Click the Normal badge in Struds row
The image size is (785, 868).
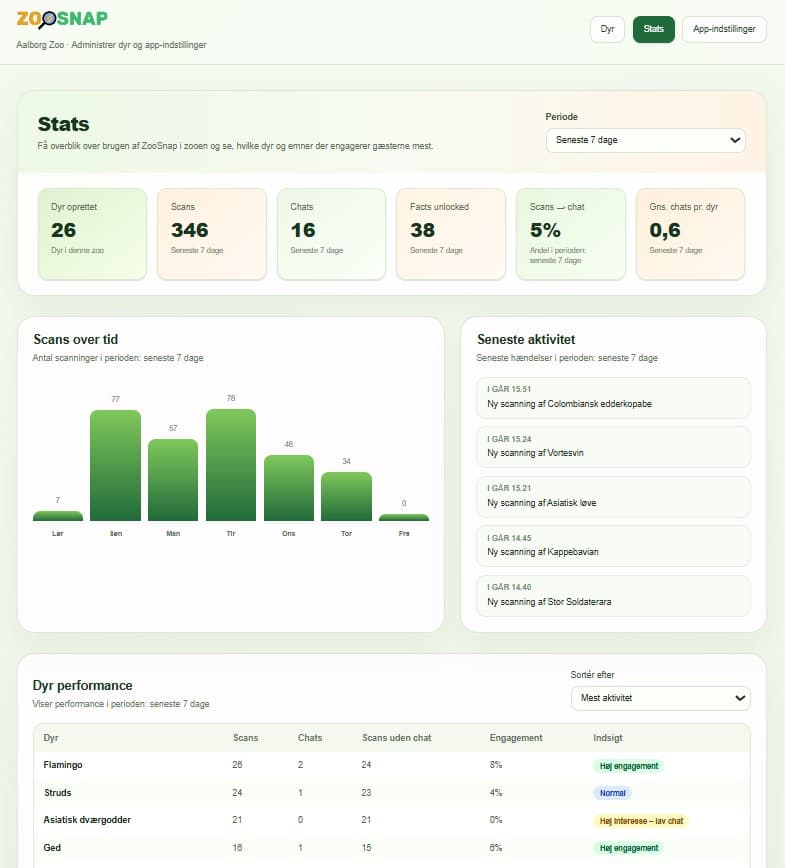coord(612,793)
